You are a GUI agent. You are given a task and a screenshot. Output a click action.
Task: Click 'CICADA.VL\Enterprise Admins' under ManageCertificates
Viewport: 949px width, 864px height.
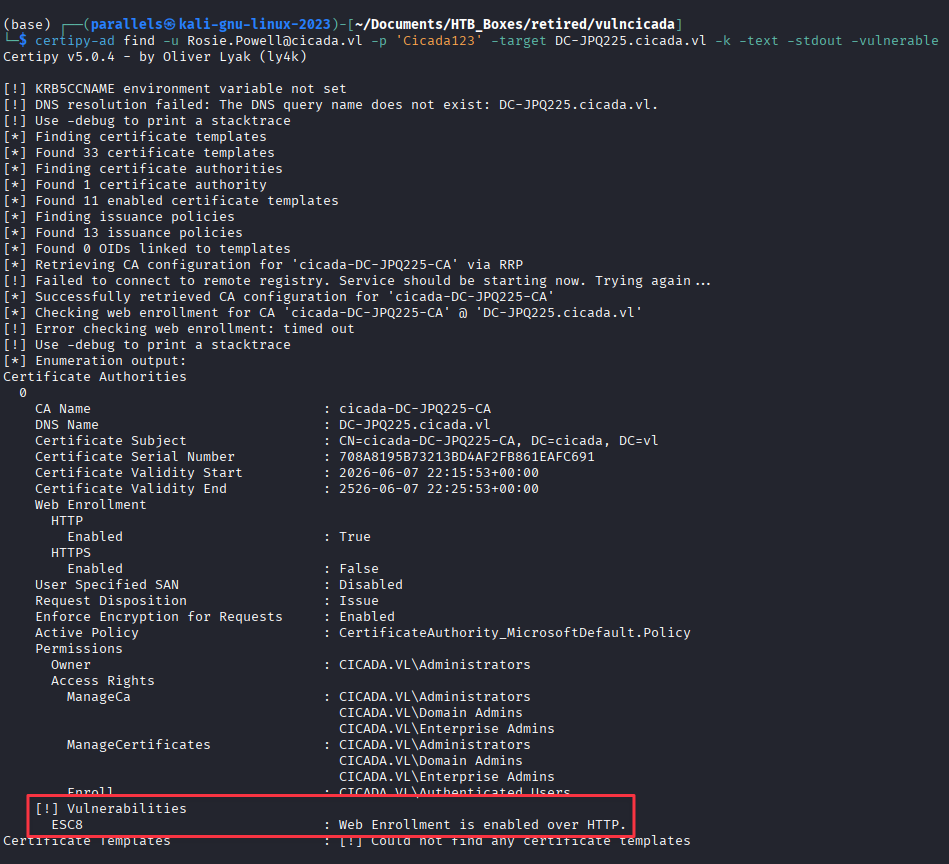pos(447,777)
